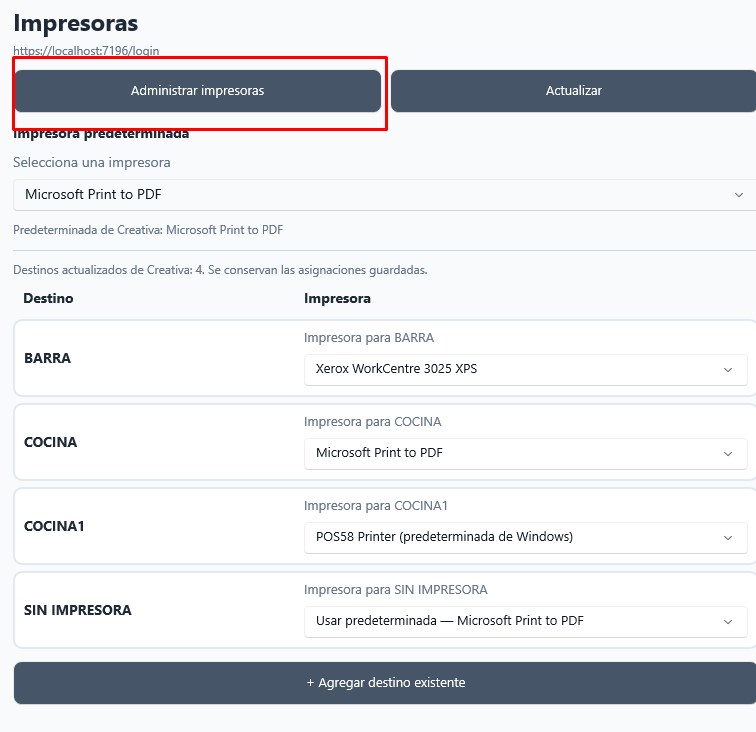Open BARRA printer dropdown
Image resolution: width=756 pixels, height=732 pixels.
pyautogui.click(x=526, y=369)
